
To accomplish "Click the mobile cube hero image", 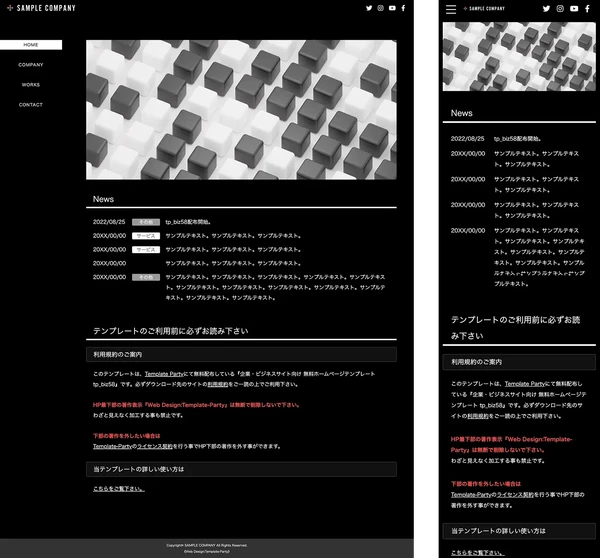I will (x=519, y=57).
